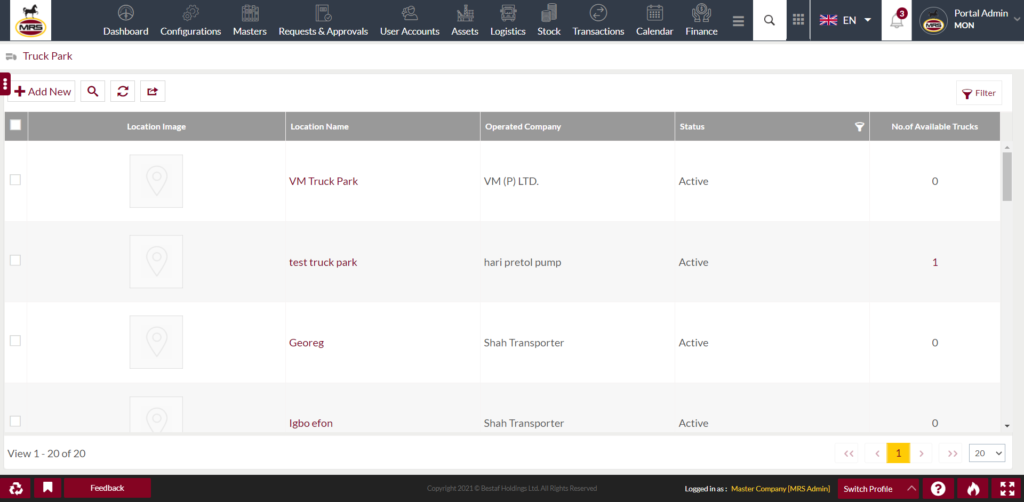The image size is (1024, 502).
Task: Click VM (P) LTD. company cell
Action: [x=511, y=181]
